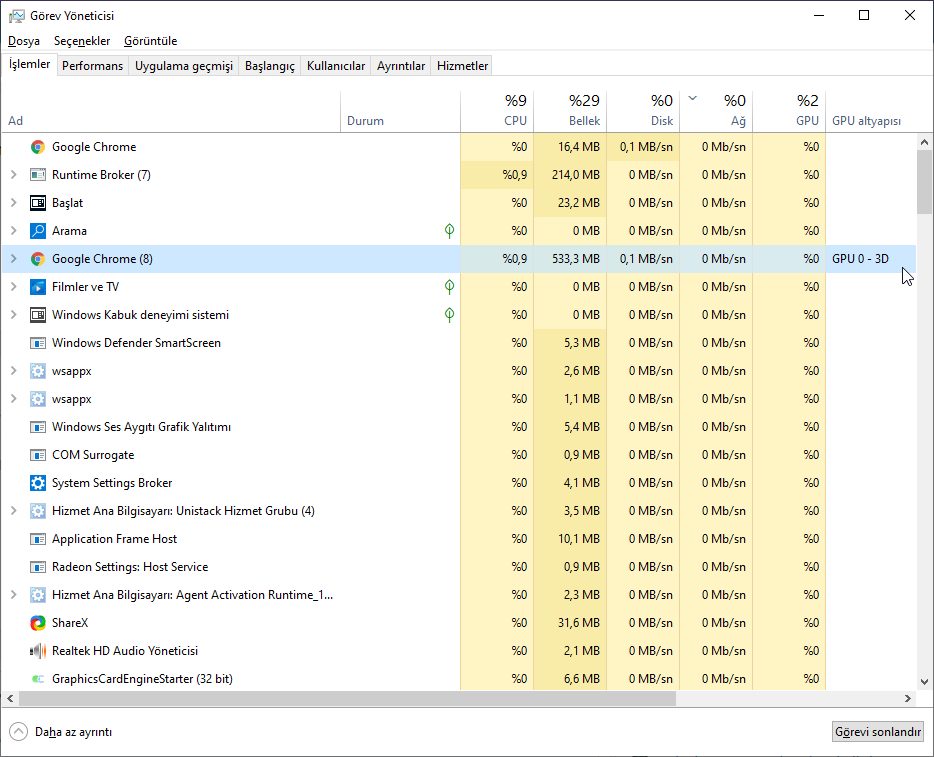Click Unistack Hizmet Grubu (4) icon

click(x=38, y=511)
